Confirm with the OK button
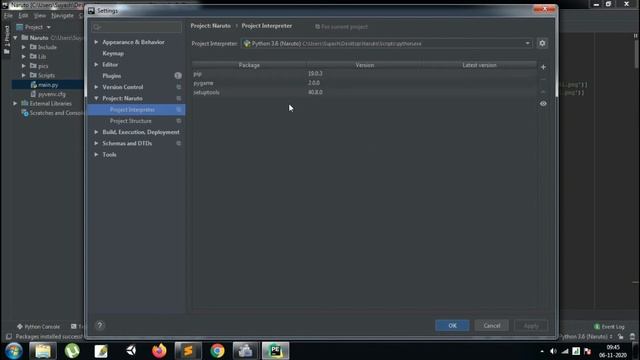The image size is (640, 360). [452, 325]
